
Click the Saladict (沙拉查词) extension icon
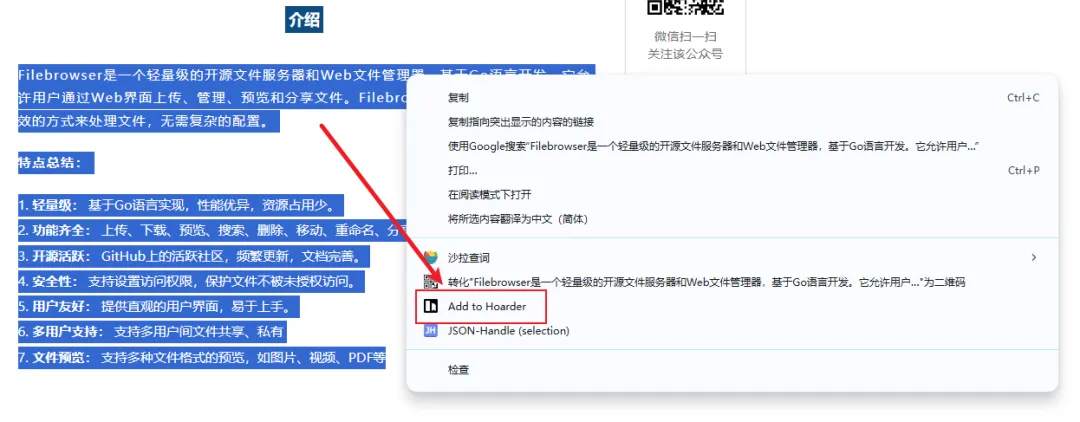pos(431,257)
